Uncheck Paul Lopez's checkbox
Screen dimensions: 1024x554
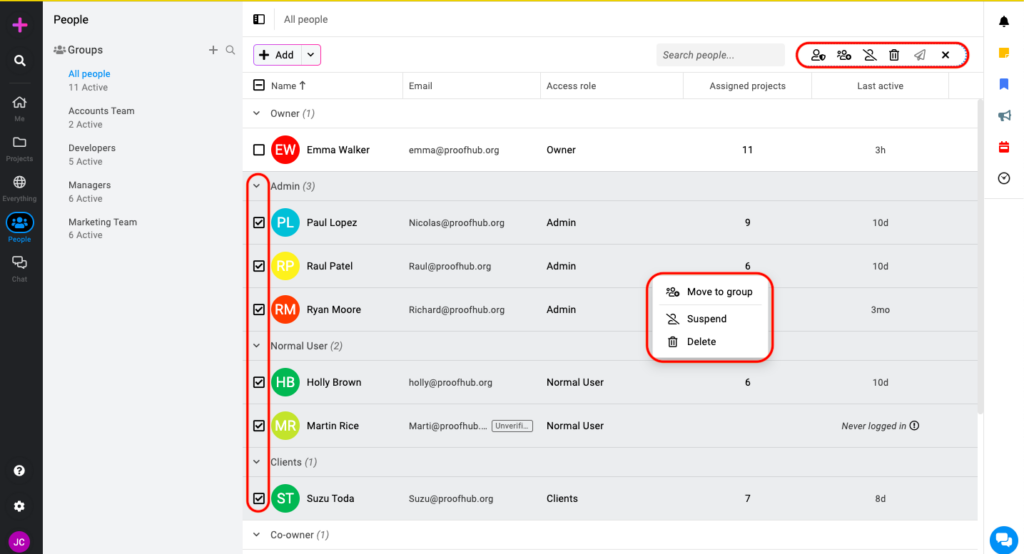(x=259, y=223)
